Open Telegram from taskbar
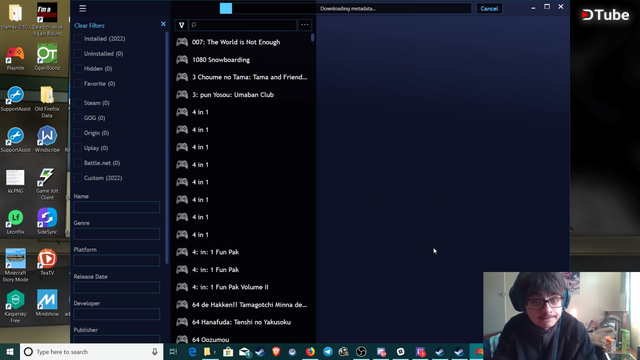Image resolution: width=640 pixels, height=360 pixels. (328, 352)
